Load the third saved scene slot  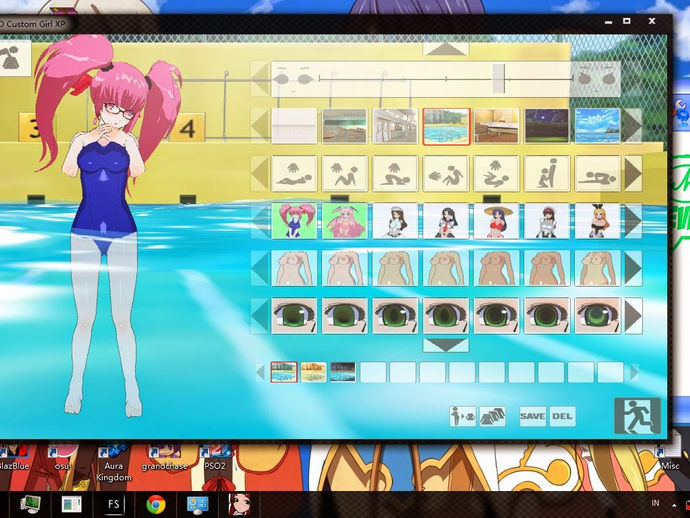[x=343, y=372]
